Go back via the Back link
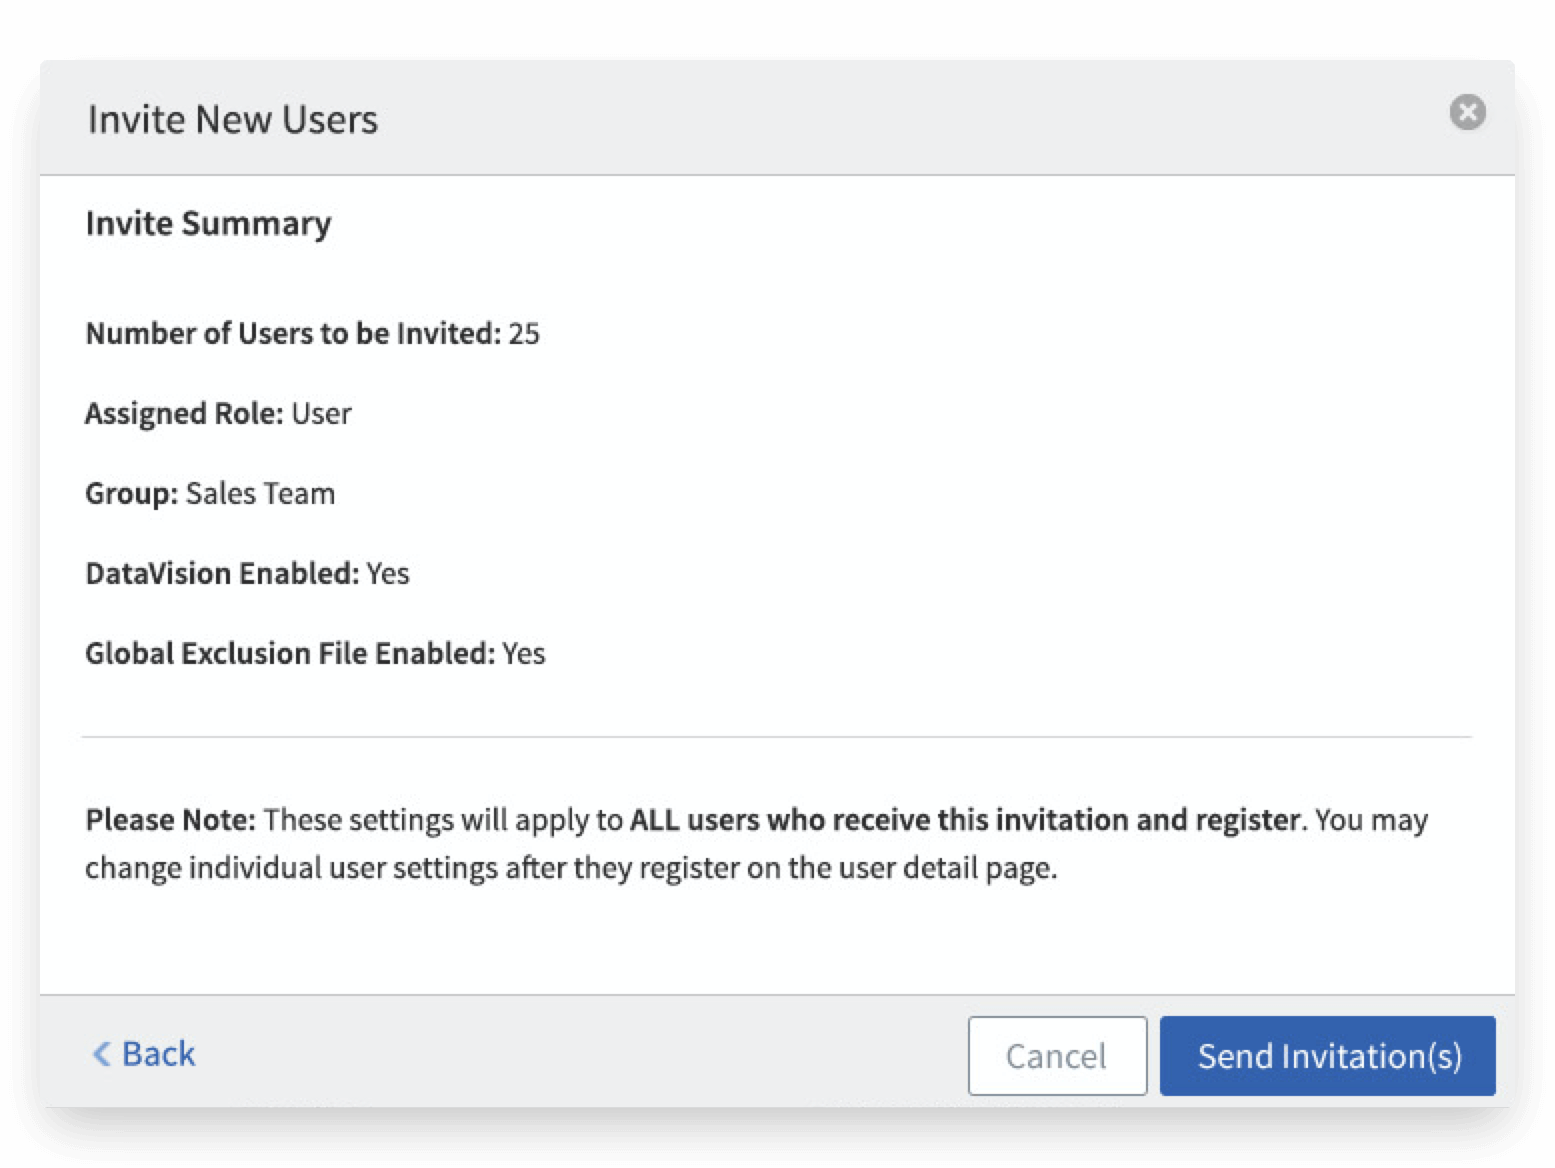The width and height of the screenshot is (1555, 1168). (158, 1054)
